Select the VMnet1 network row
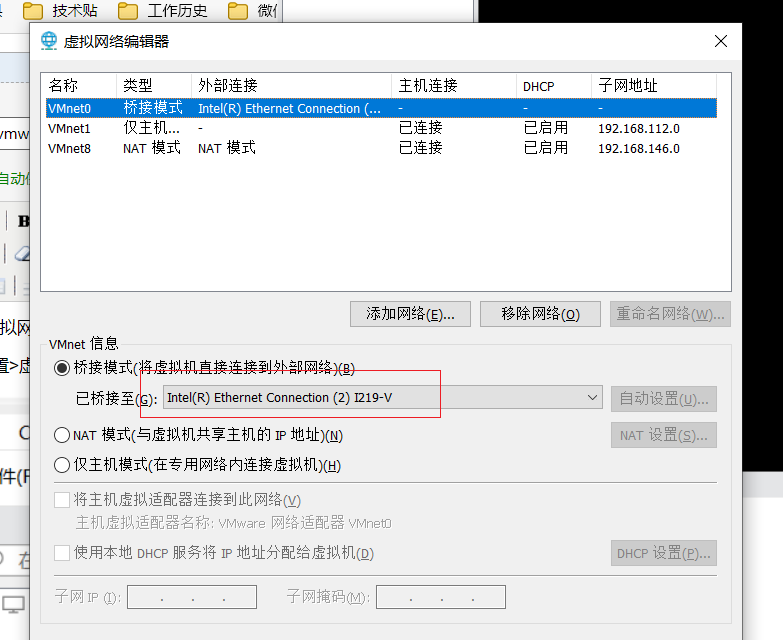The width and height of the screenshot is (783, 640). coord(382,128)
